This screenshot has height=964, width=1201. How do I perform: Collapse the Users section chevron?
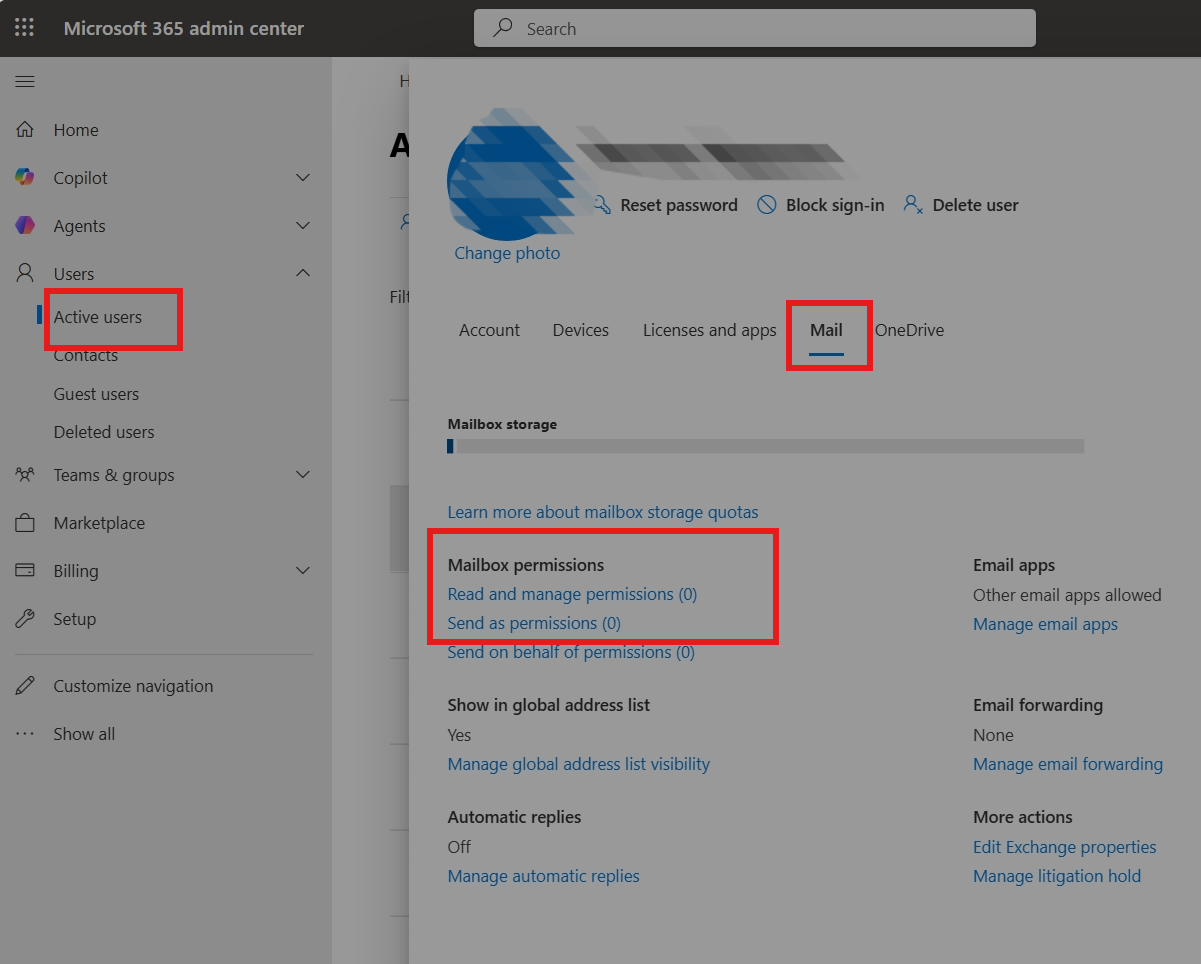click(303, 273)
